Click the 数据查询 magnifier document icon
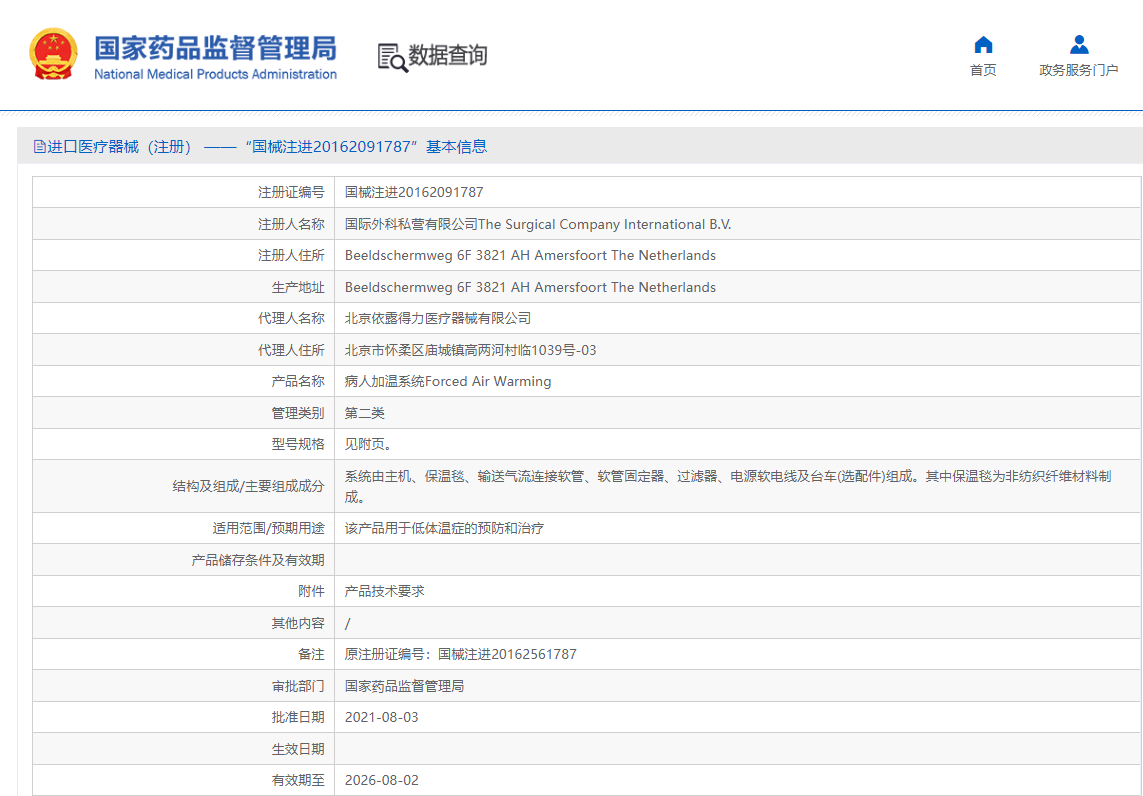The image size is (1143, 796). 392,57
